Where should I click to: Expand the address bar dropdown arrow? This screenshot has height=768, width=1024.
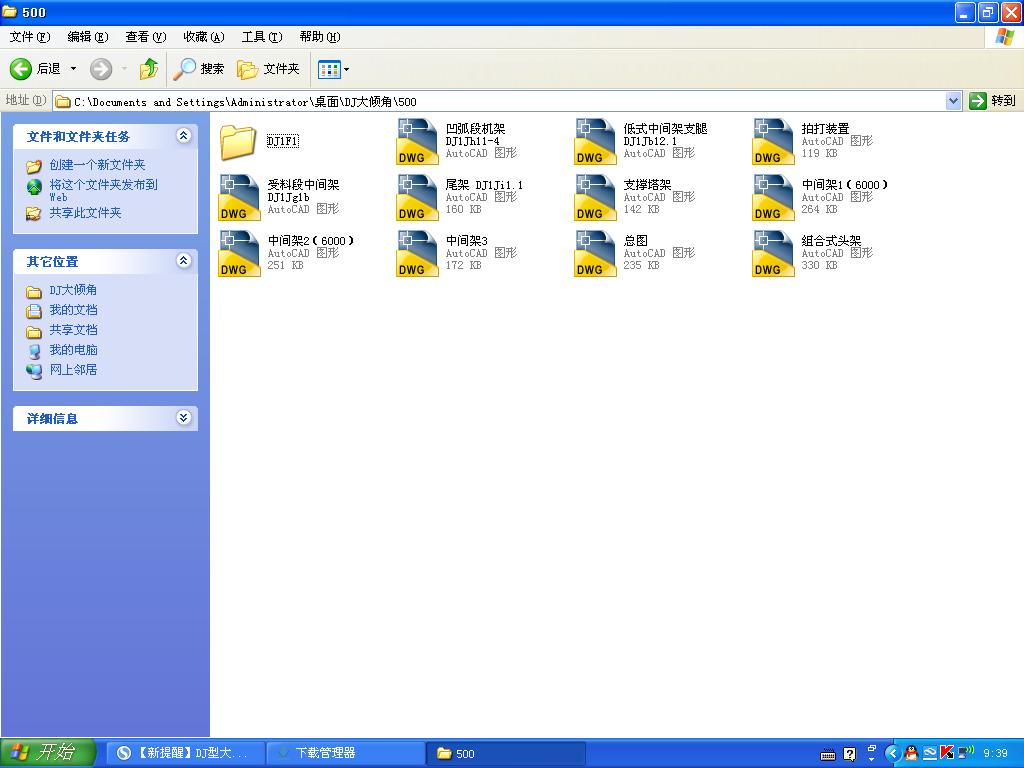point(953,101)
